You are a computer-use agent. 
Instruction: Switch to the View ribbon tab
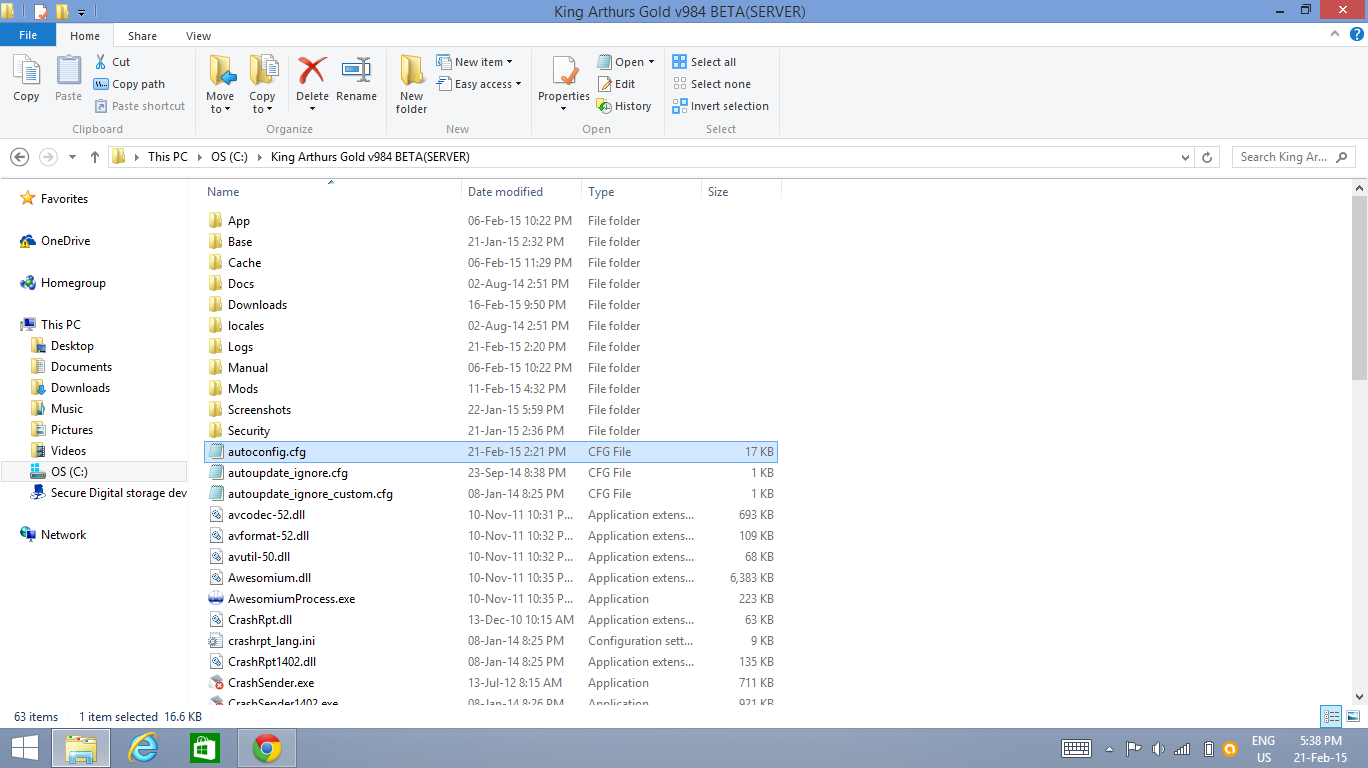click(x=198, y=36)
